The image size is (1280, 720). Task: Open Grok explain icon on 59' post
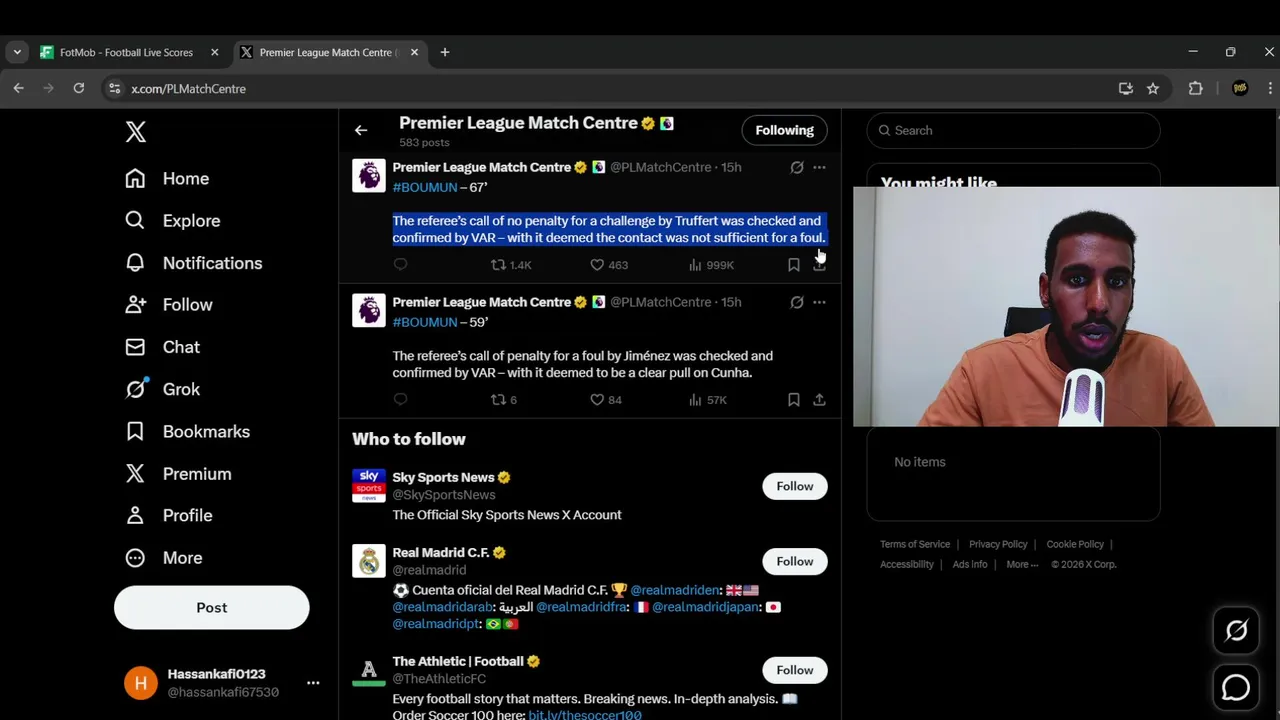[797, 302]
